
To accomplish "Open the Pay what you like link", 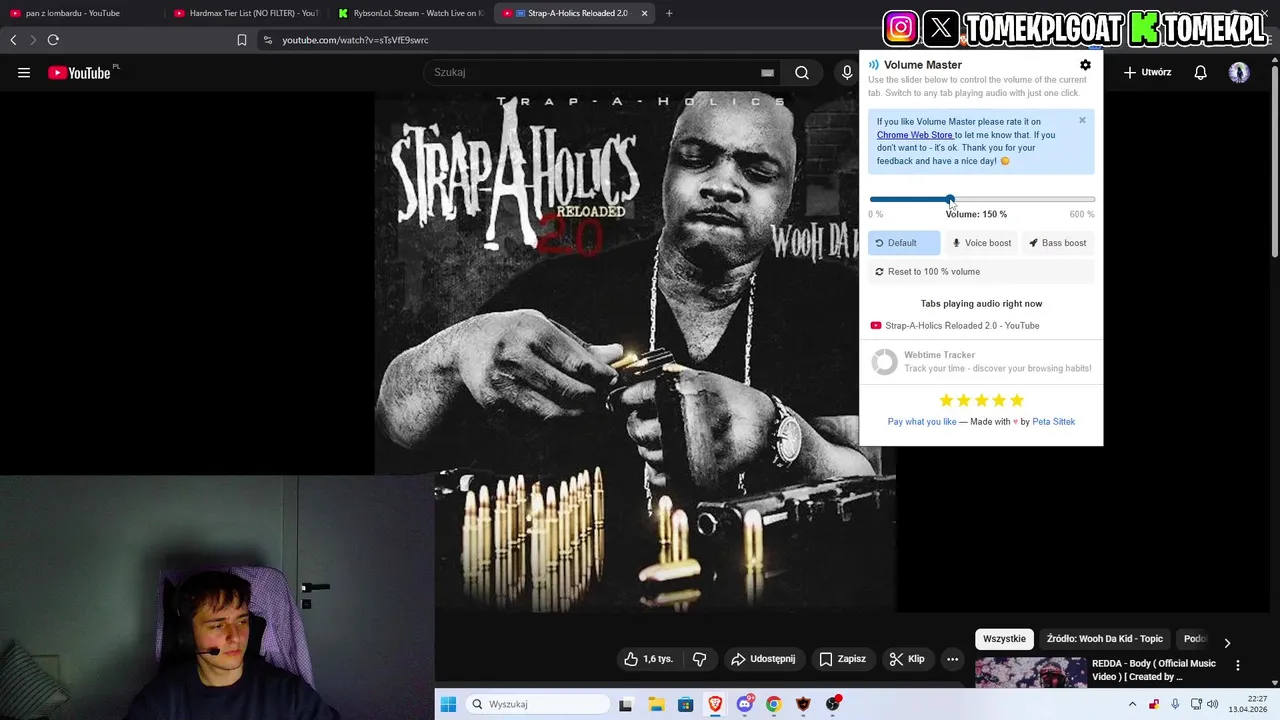I will [922, 422].
